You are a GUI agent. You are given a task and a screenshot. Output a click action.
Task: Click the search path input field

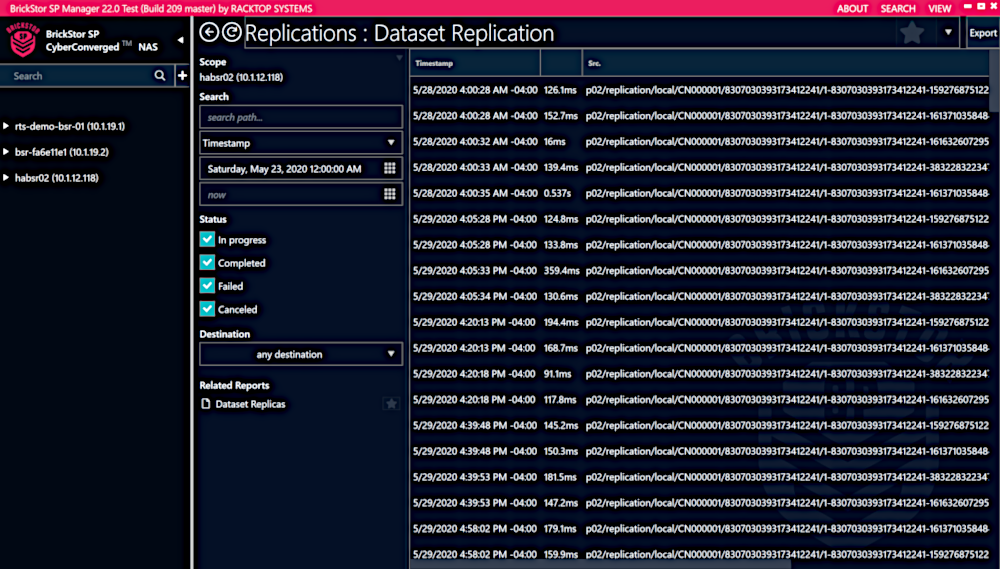point(301,117)
